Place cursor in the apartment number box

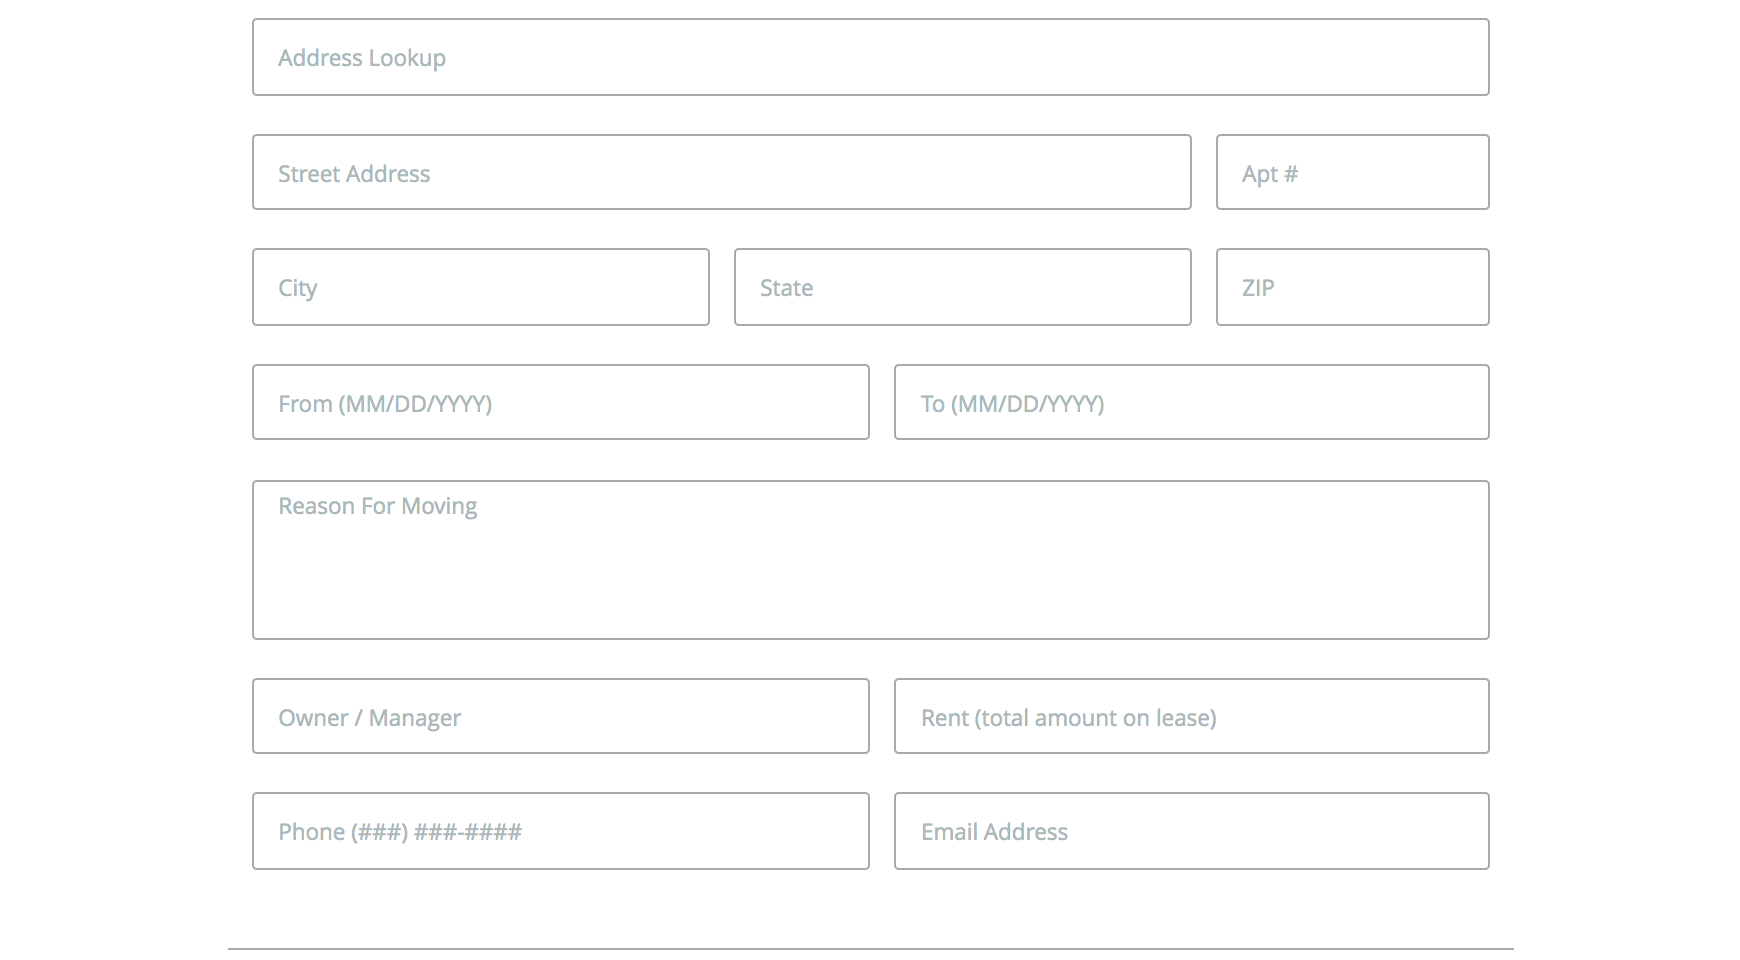1352,172
